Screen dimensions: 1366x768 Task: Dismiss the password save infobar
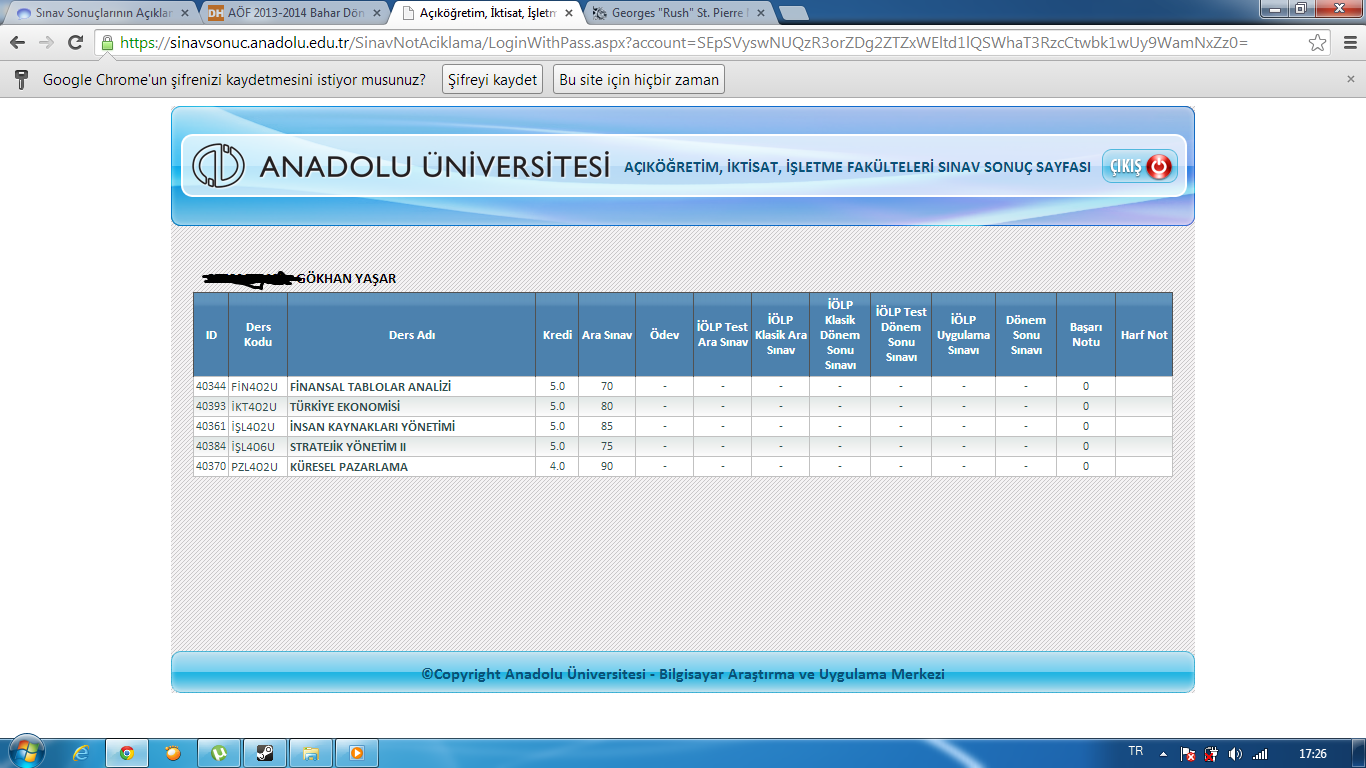click(x=1350, y=79)
